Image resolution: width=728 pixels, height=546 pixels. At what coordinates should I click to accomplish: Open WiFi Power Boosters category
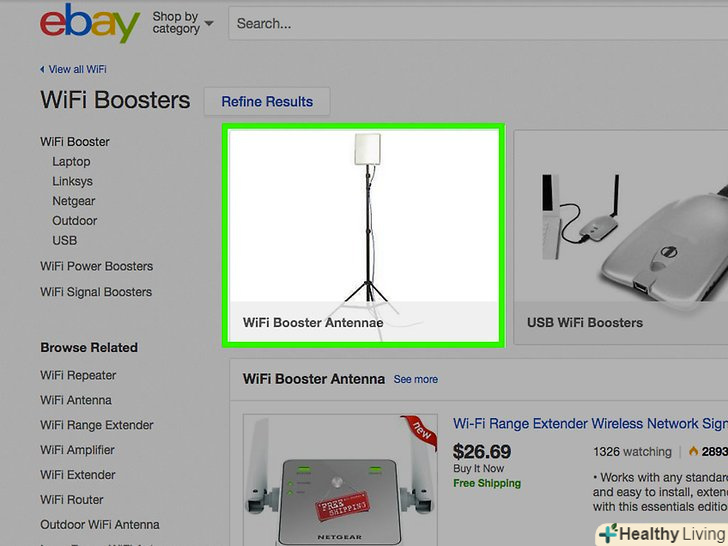tap(97, 266)
